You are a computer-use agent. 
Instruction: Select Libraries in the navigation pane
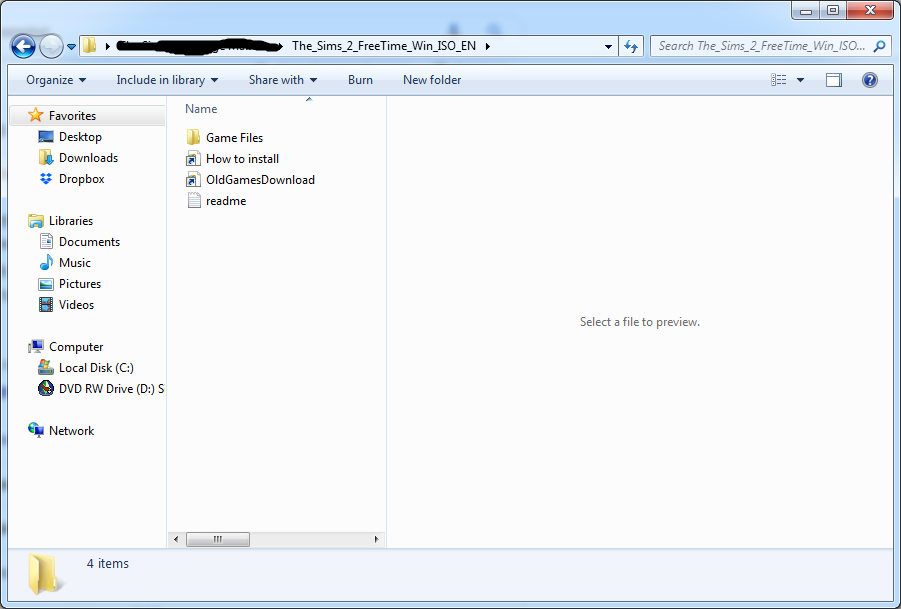coord(60,221)
